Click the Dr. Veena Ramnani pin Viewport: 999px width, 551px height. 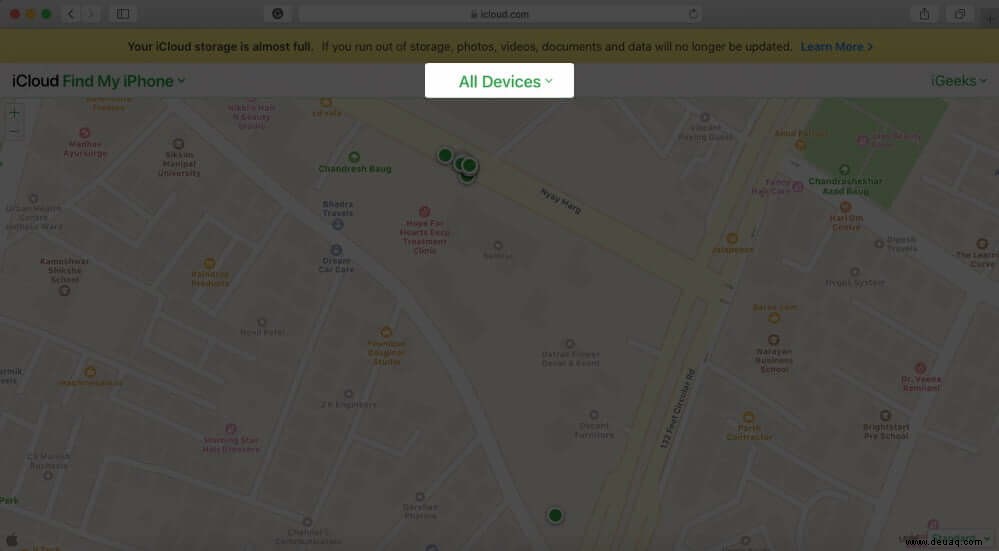921,368
